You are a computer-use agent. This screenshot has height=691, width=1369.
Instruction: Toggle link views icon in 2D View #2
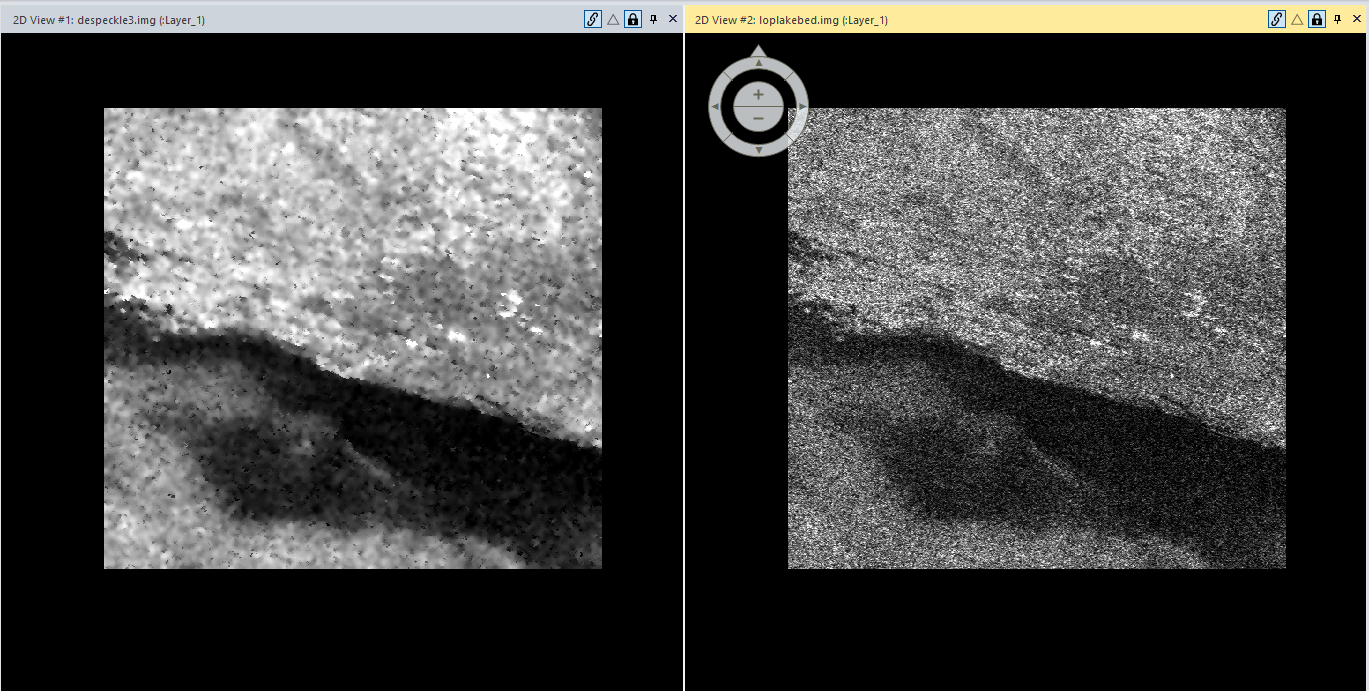[x=1277, y=19]
